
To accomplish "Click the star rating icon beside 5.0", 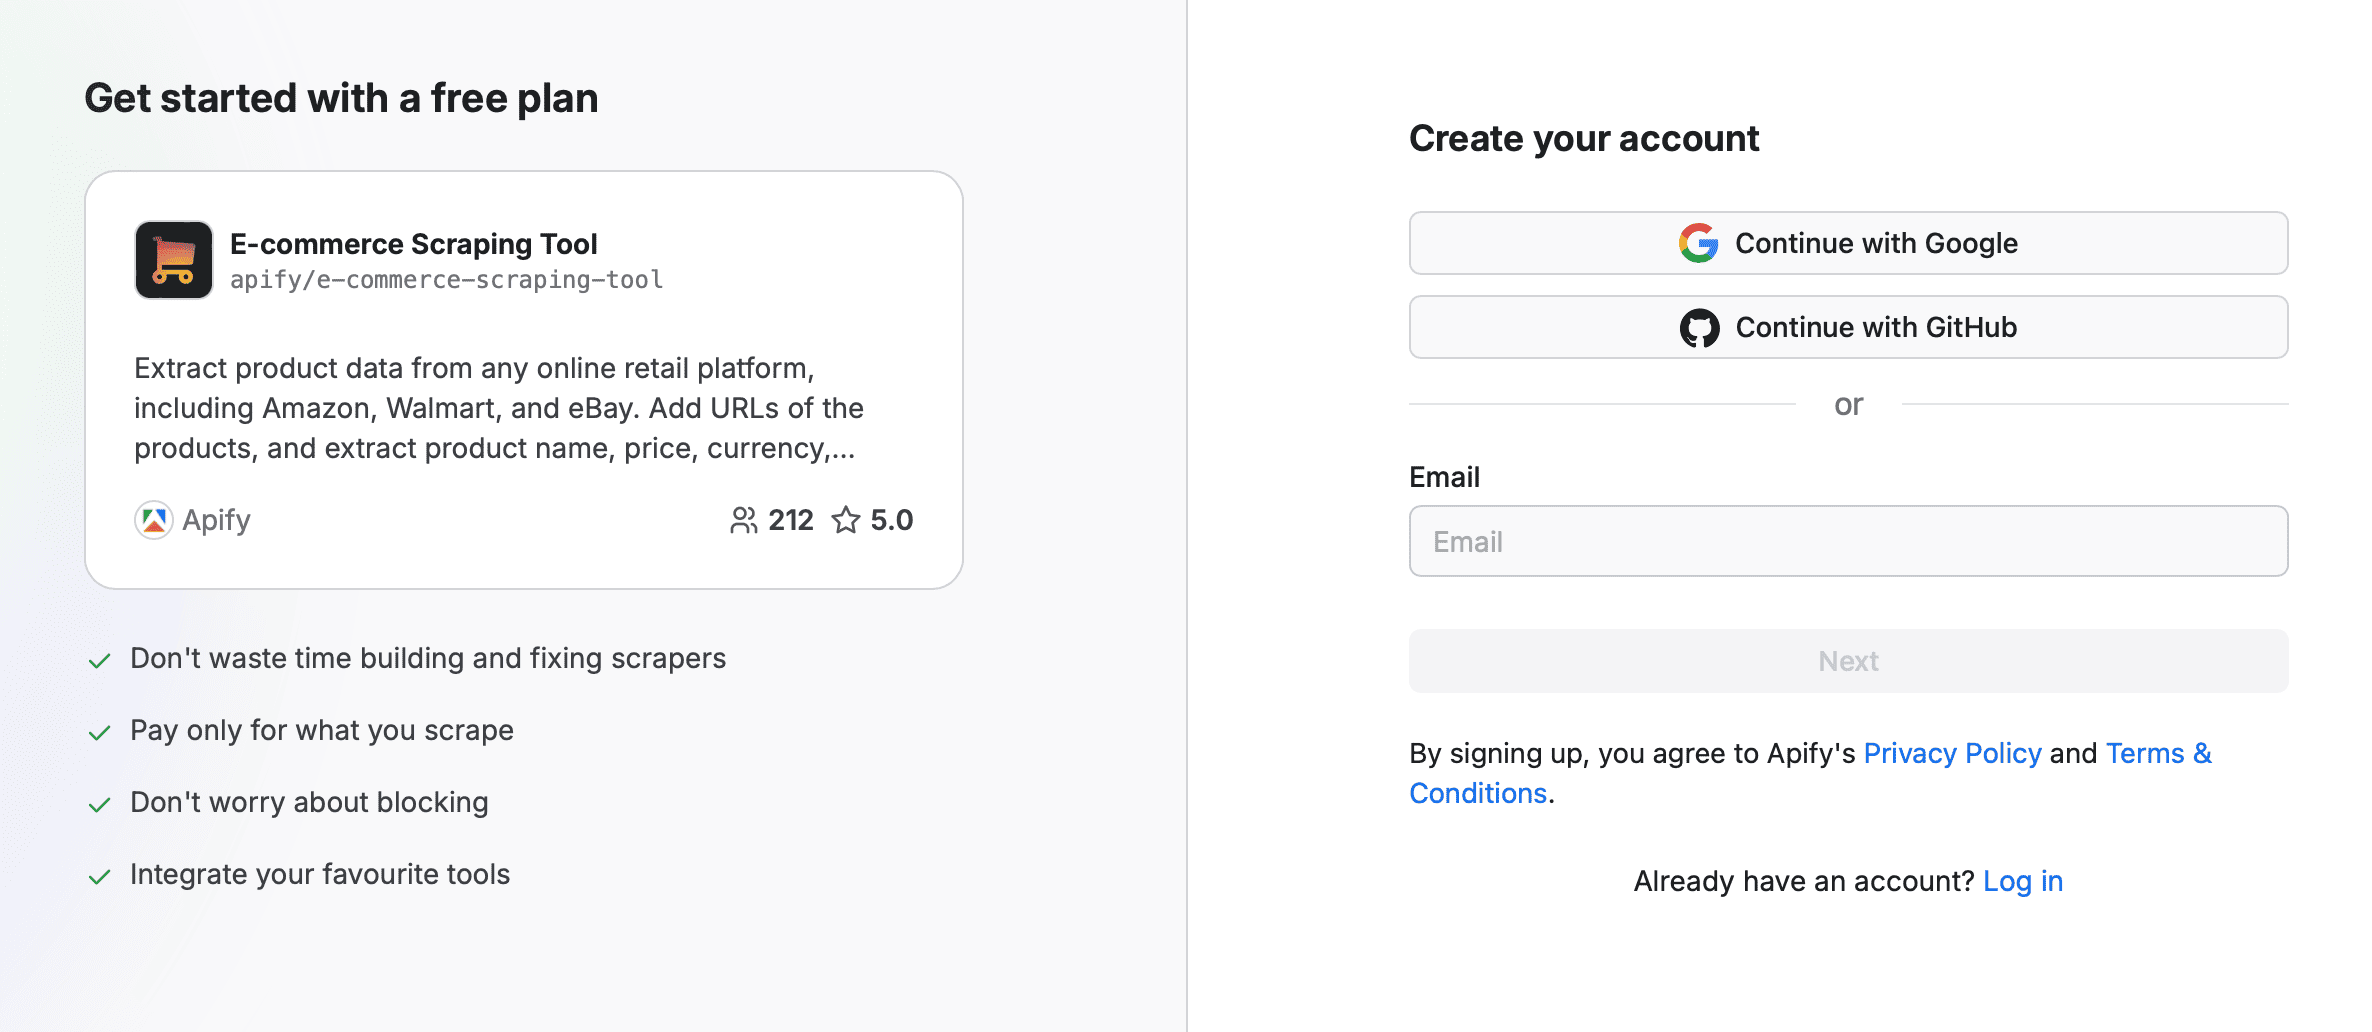I will point(846,520).
